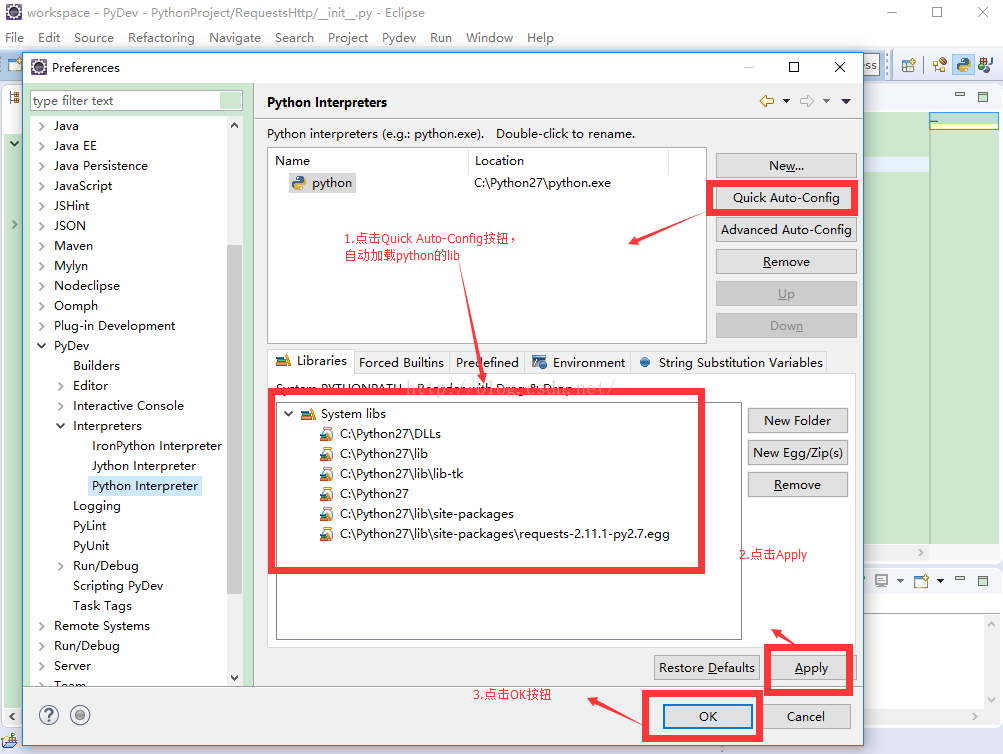1003x754 pixels.
Task: Open the Window menu
Action: point(489,38)
